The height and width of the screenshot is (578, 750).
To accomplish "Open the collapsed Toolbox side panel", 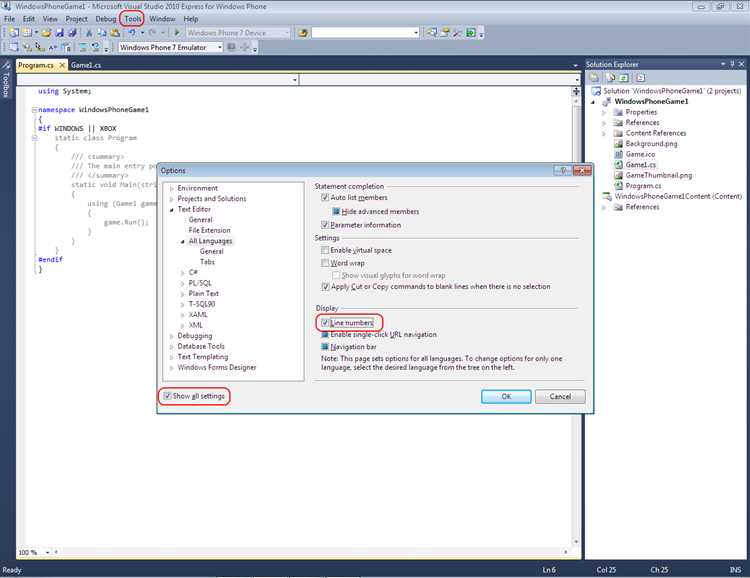I will tap(6, 80).
